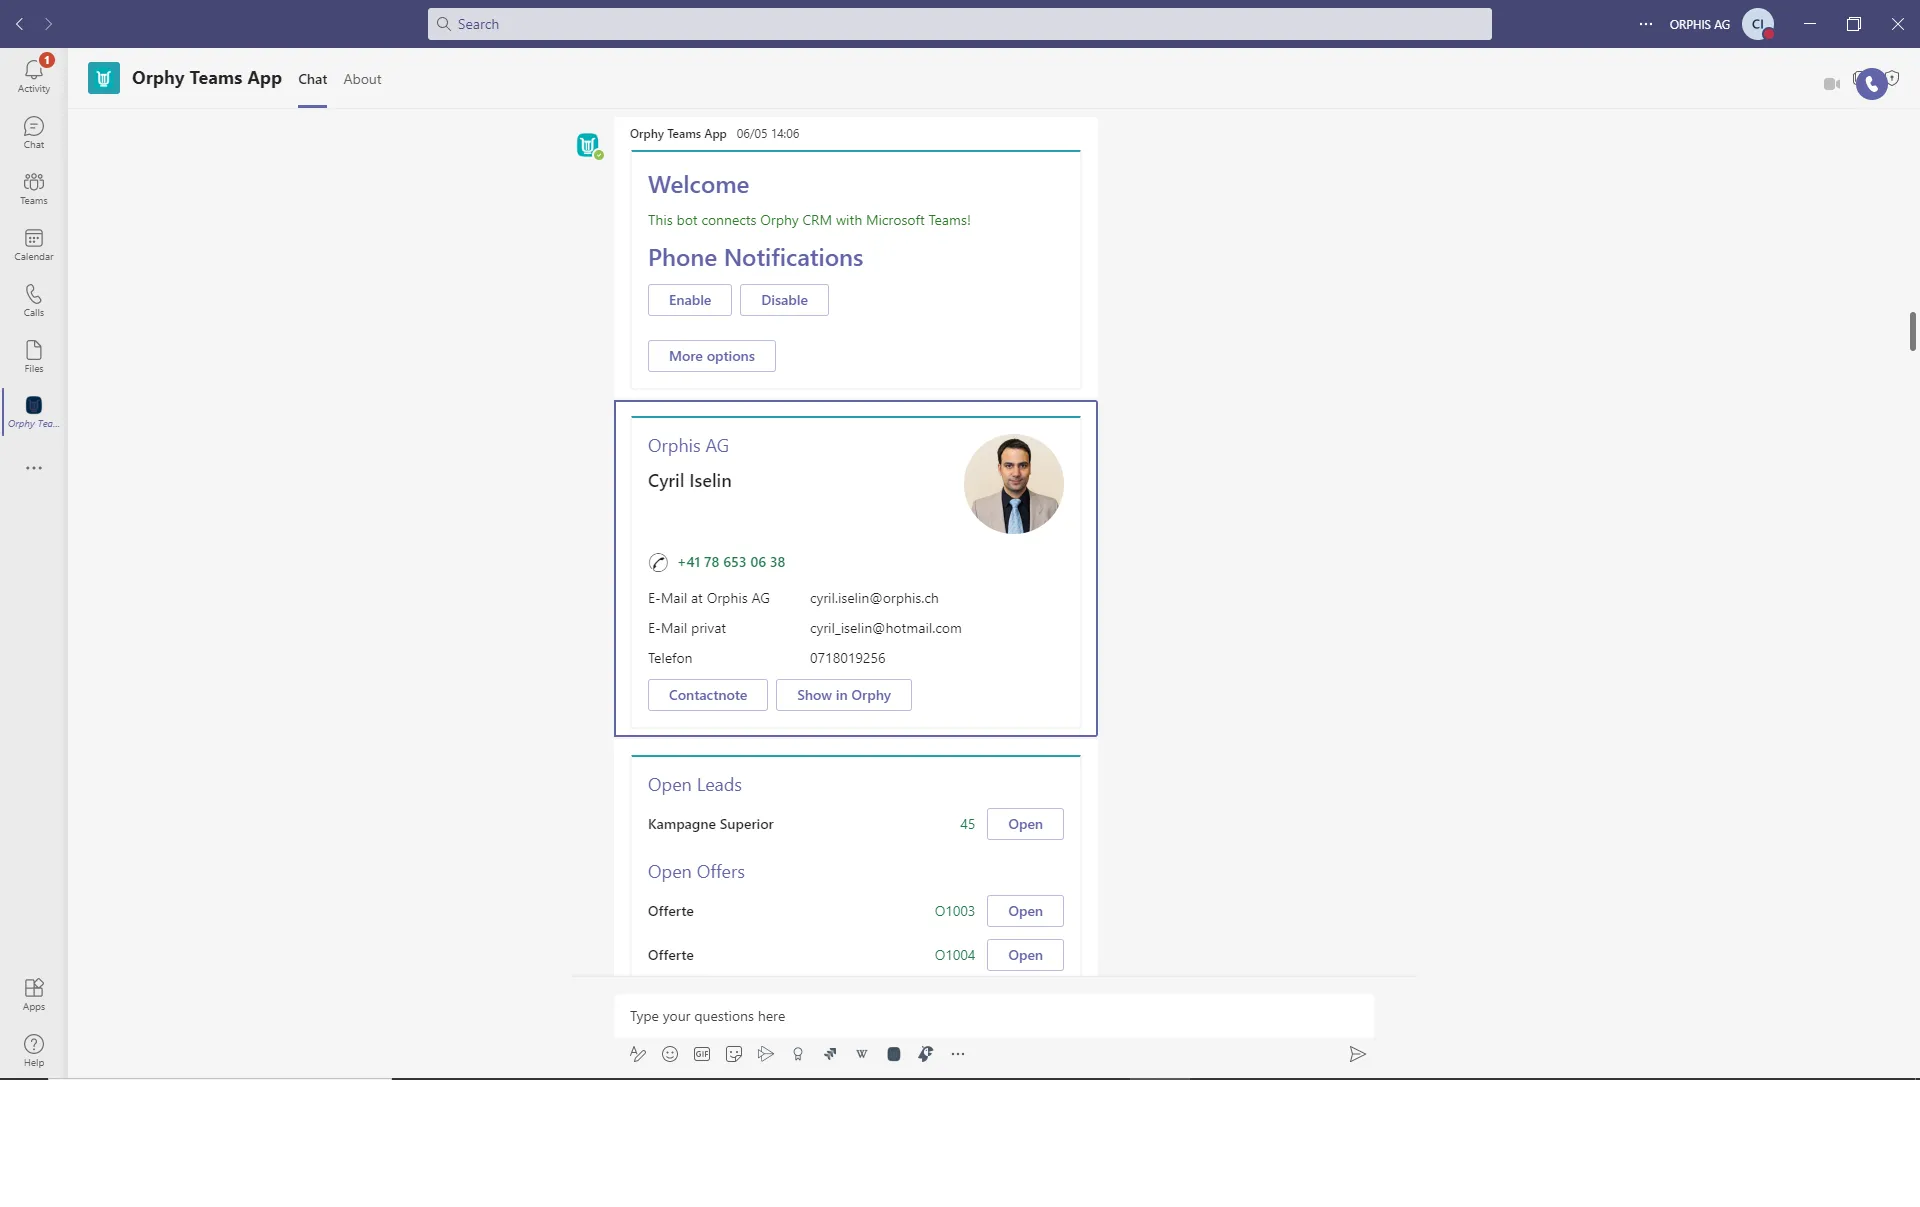Click the email cyril_iselin@hotmail.com
This screenshot has height=1207, width=1920.
(886, 628)
